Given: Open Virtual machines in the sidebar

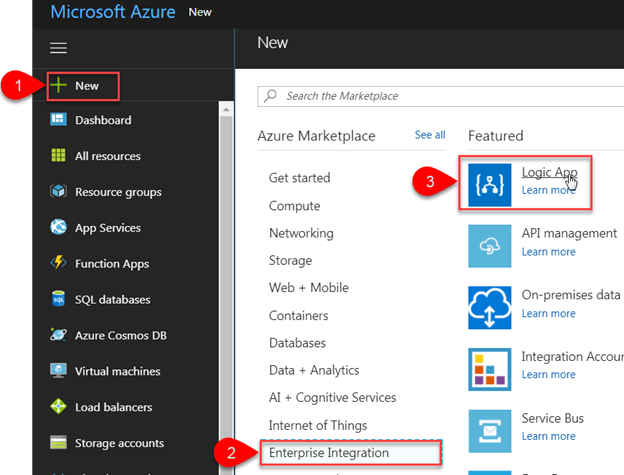Looking at the screenshot, I should (x=117, y=372).
